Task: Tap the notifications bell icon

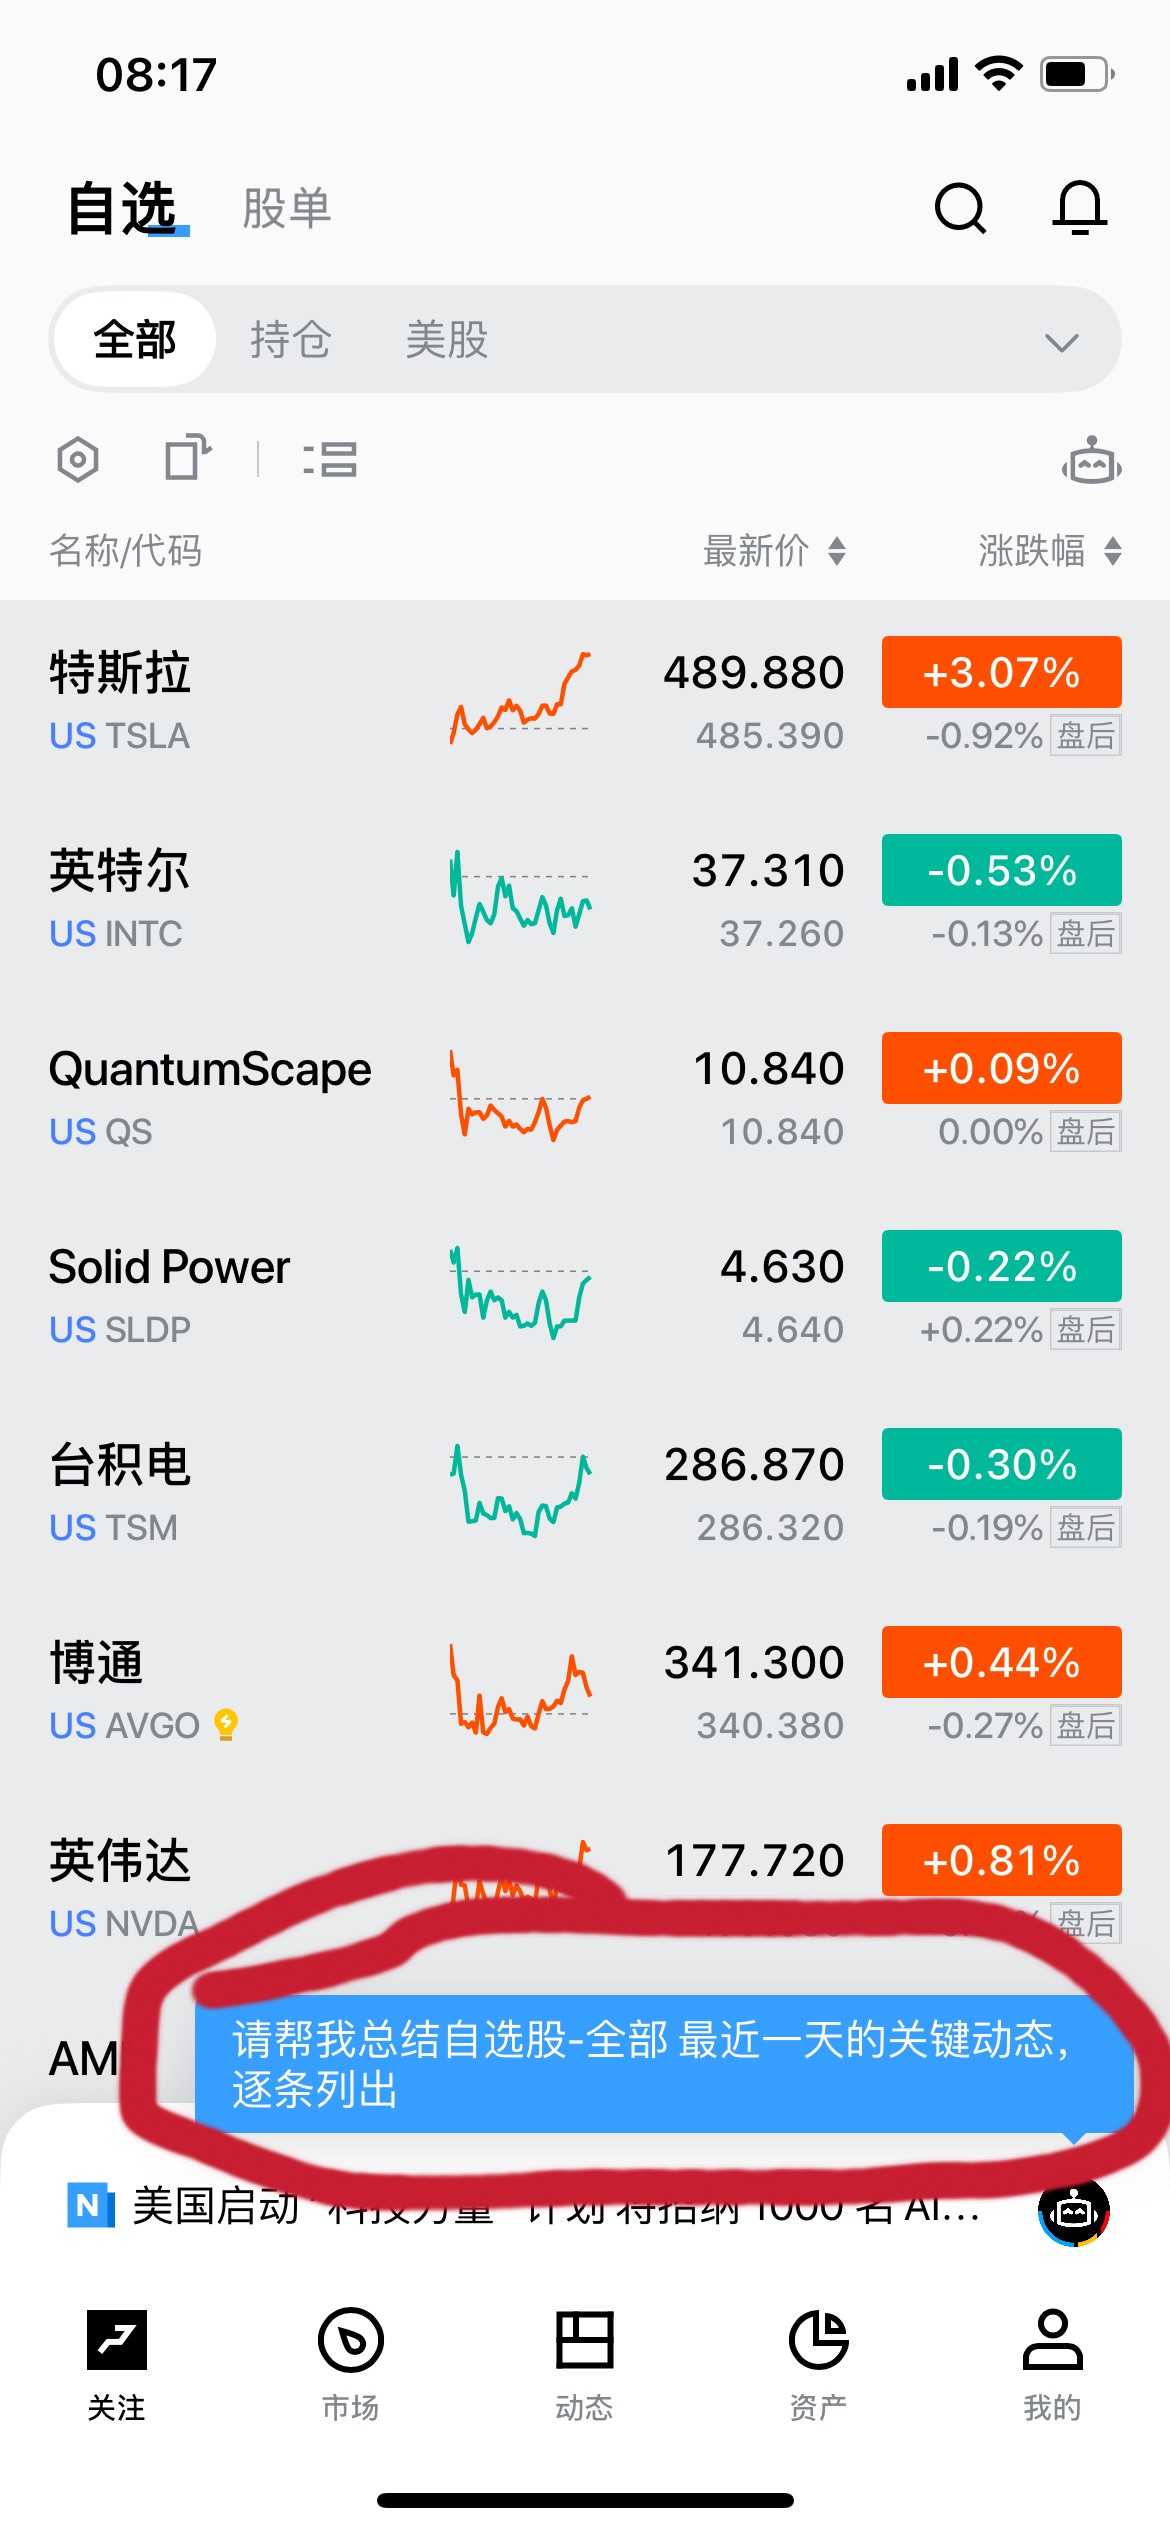Action: pyautogui.click(x=1080, y=208)
